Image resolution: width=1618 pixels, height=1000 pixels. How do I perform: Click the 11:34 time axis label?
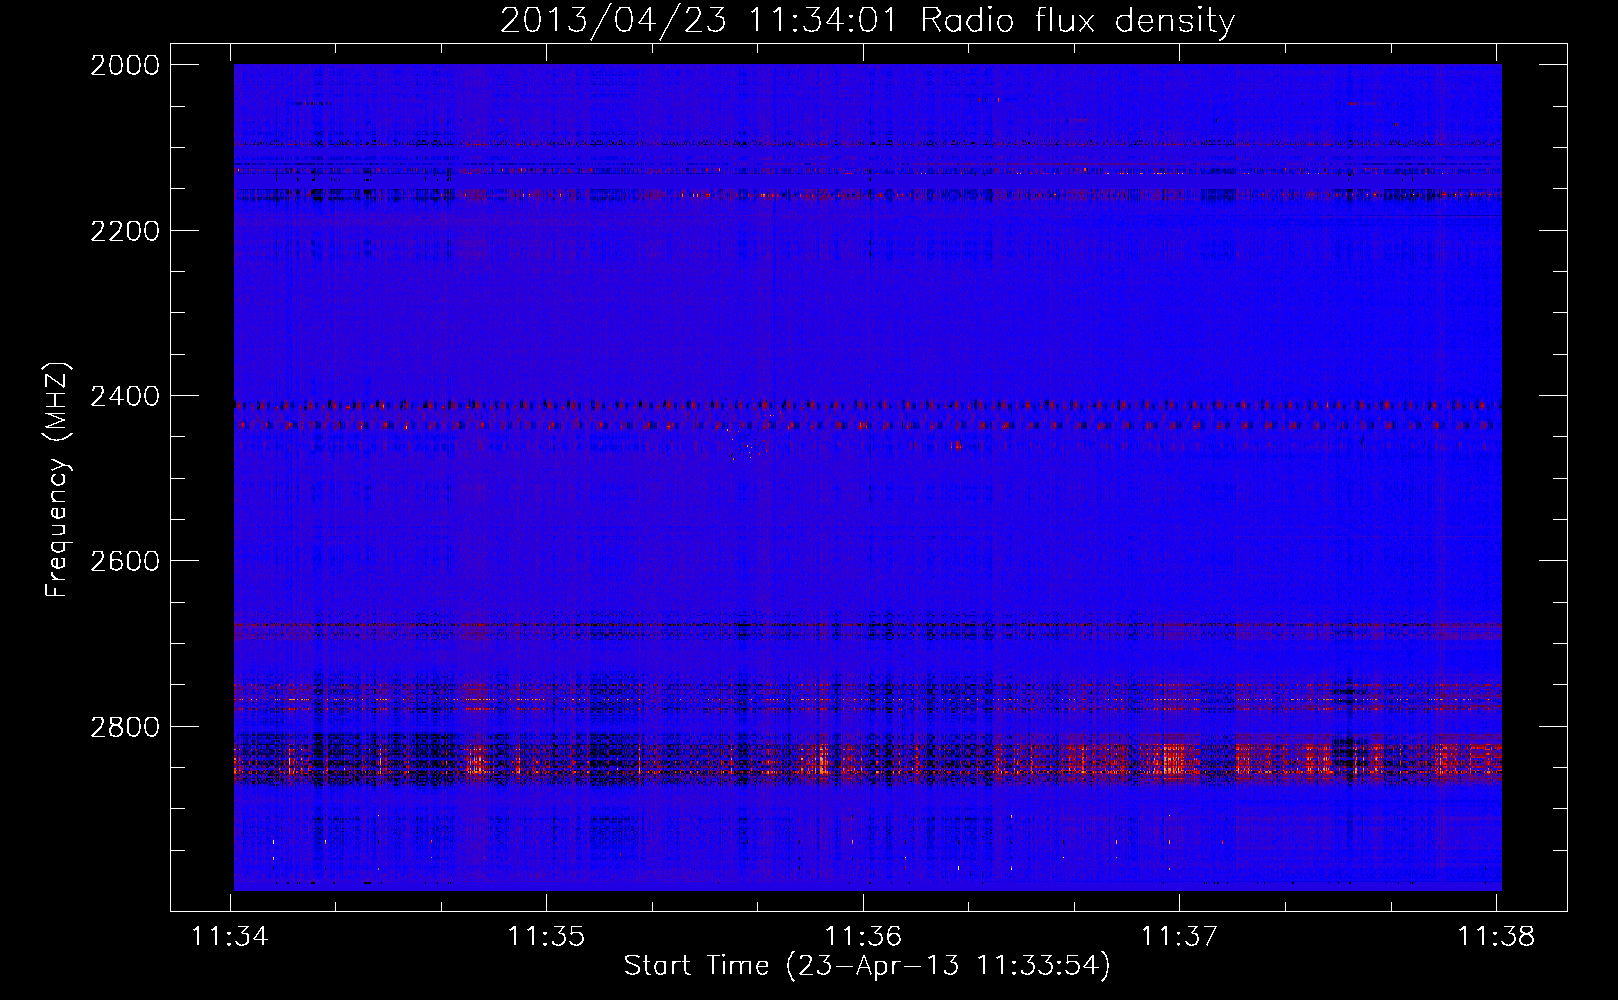pos(230,936)
